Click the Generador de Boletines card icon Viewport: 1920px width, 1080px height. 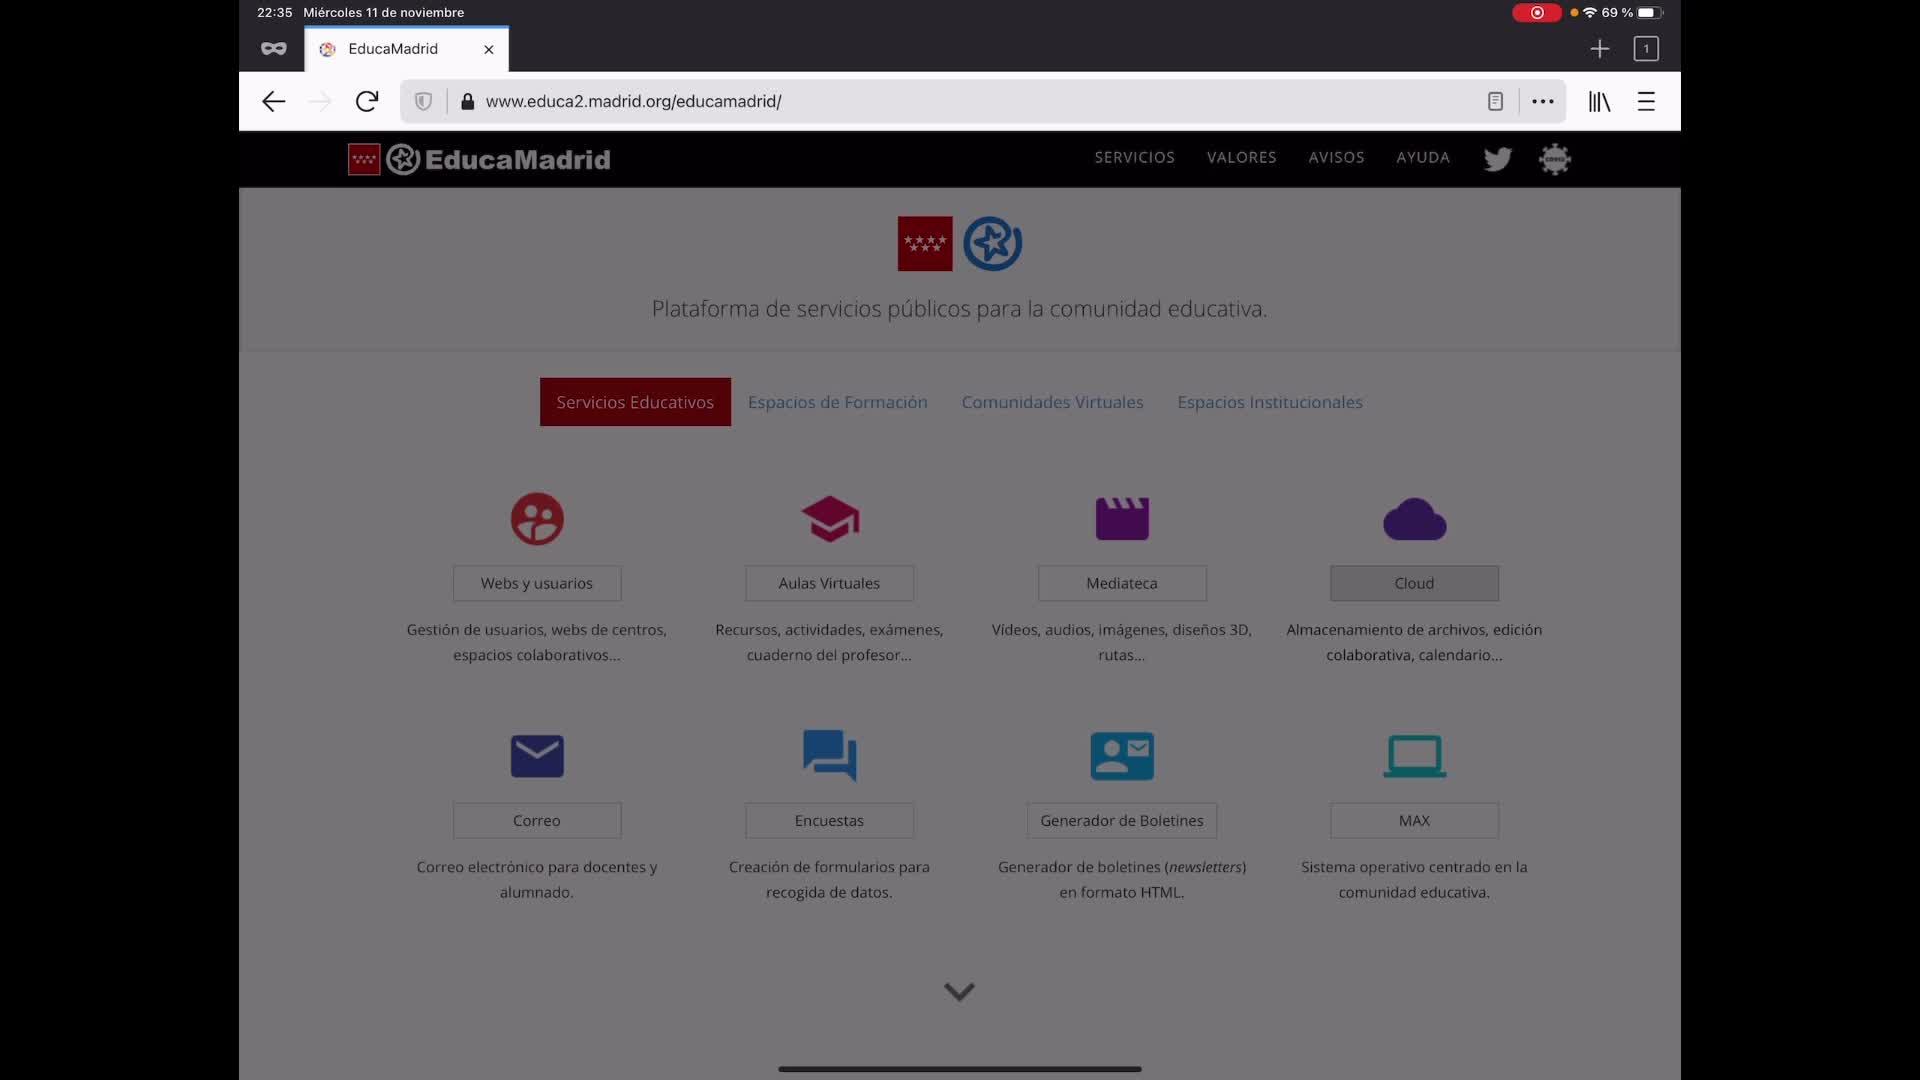tap(1122, 756)
